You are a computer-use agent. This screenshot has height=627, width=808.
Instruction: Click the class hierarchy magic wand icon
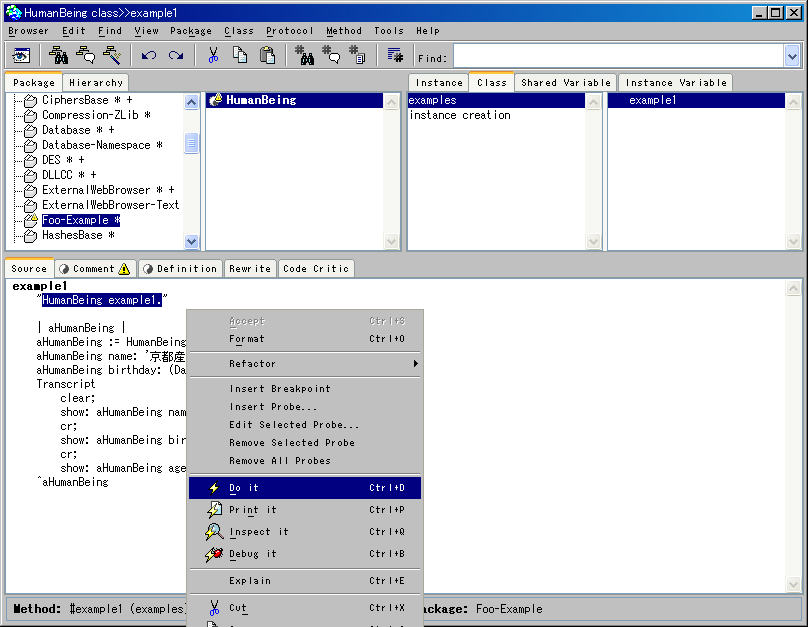click(x=112, y=55)
